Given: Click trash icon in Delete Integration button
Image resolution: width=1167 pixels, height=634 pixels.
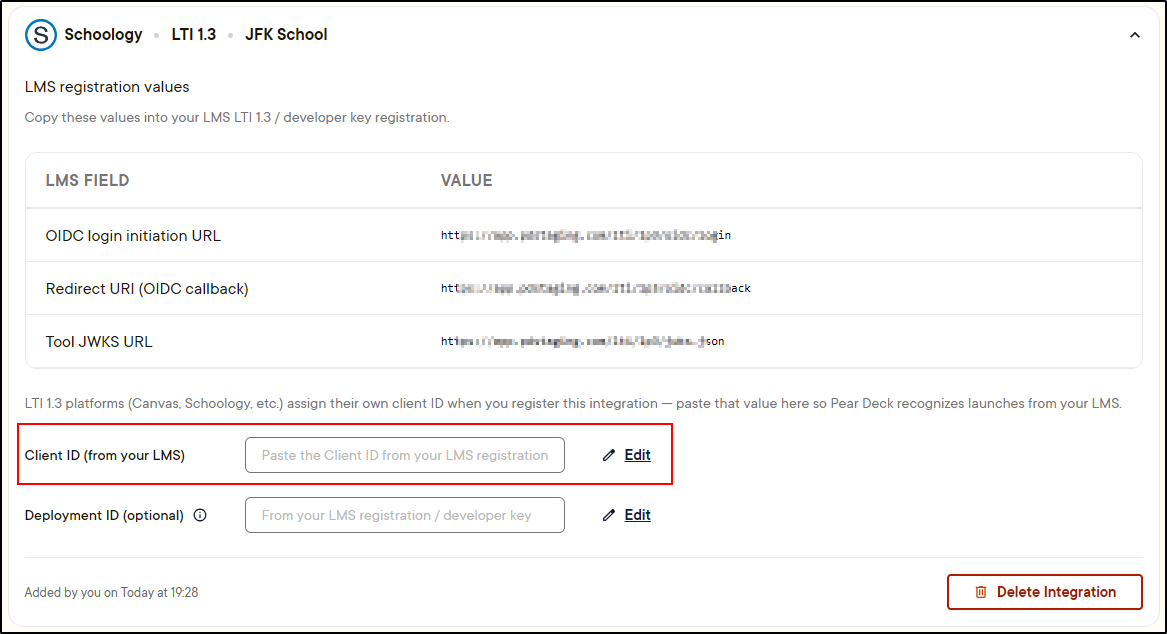Looking at the screenshot, I should [x=981, y=592].
